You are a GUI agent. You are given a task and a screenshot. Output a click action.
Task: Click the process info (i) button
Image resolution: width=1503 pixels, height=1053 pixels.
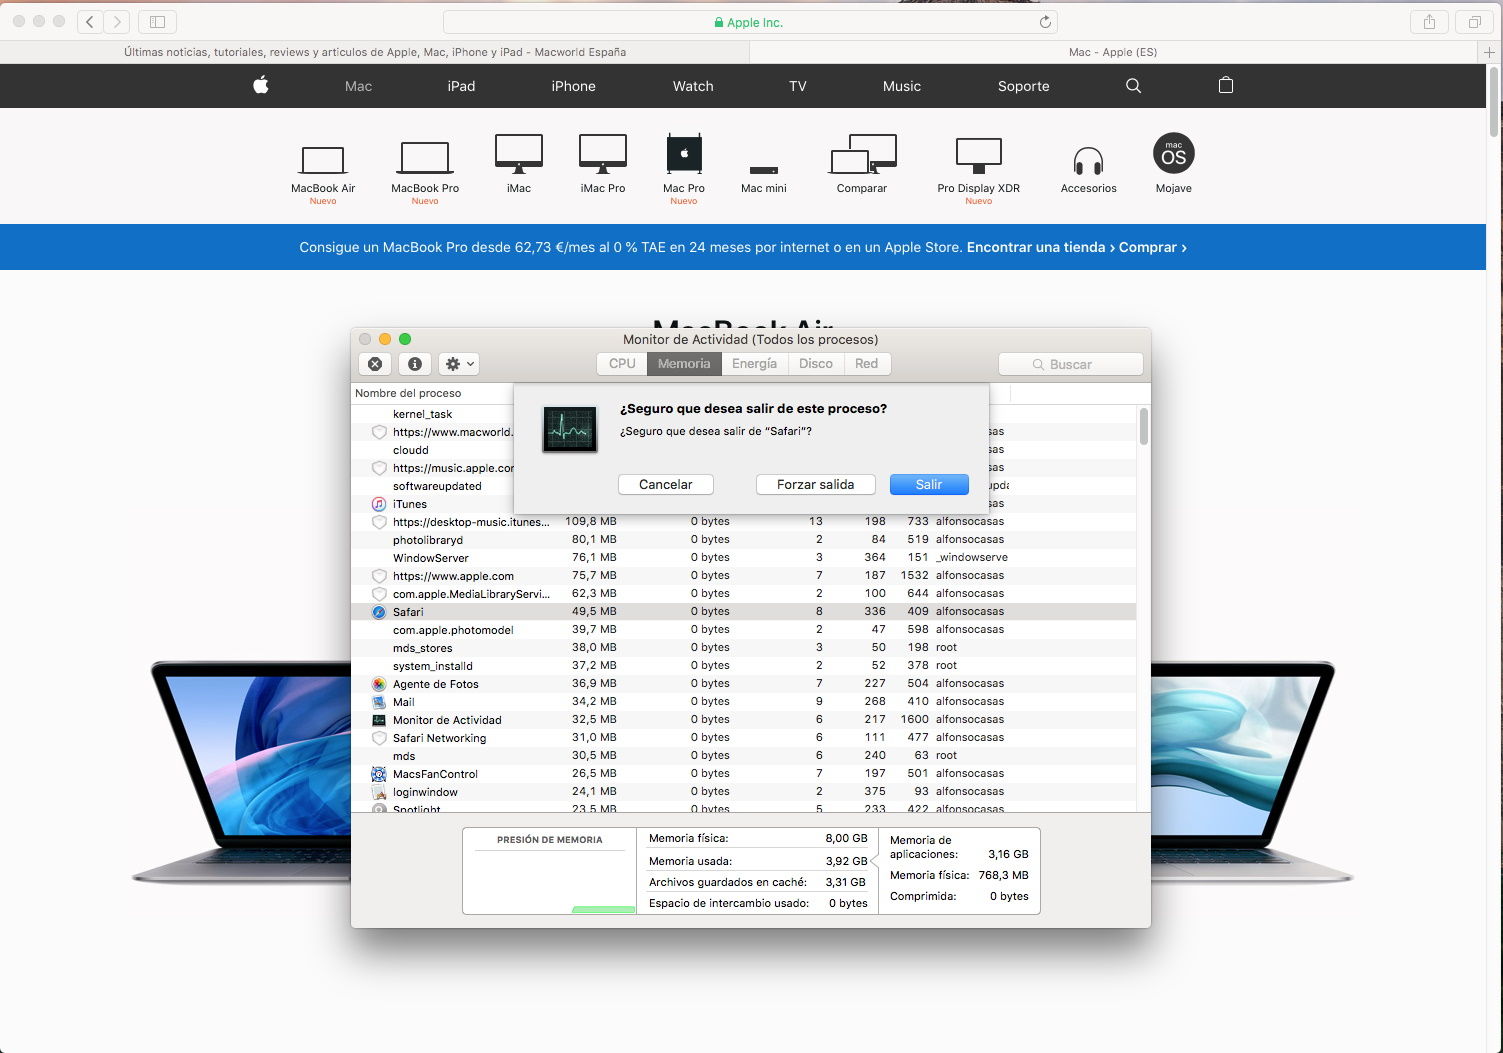414,364
